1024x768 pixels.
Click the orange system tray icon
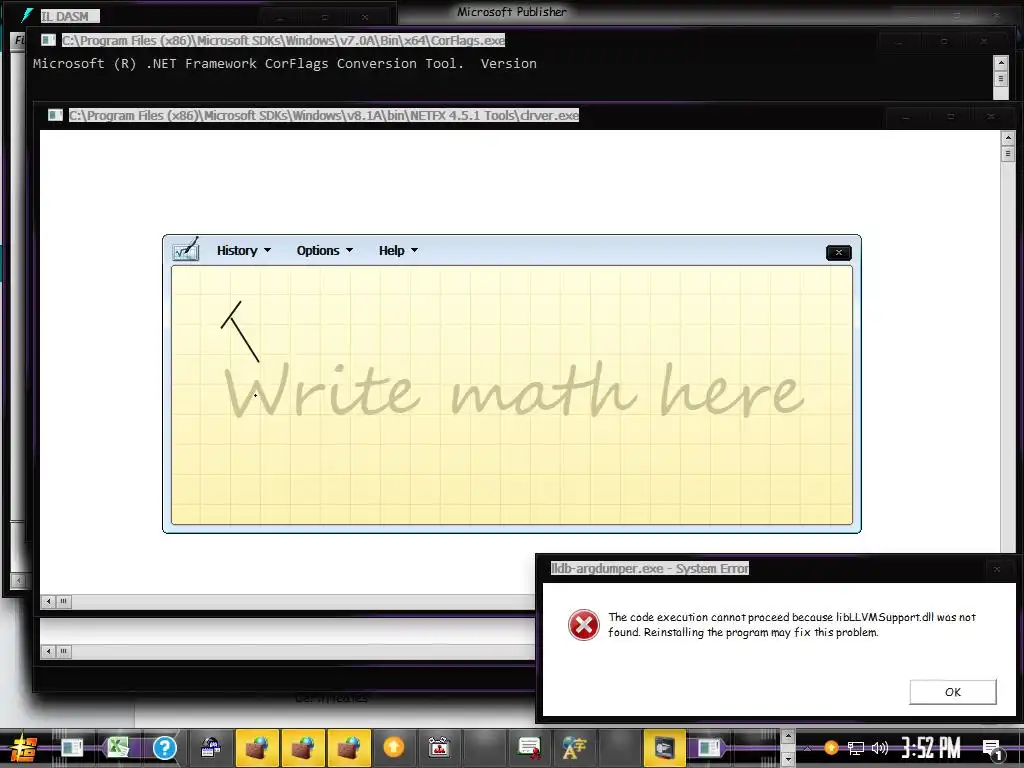(831, 748)
